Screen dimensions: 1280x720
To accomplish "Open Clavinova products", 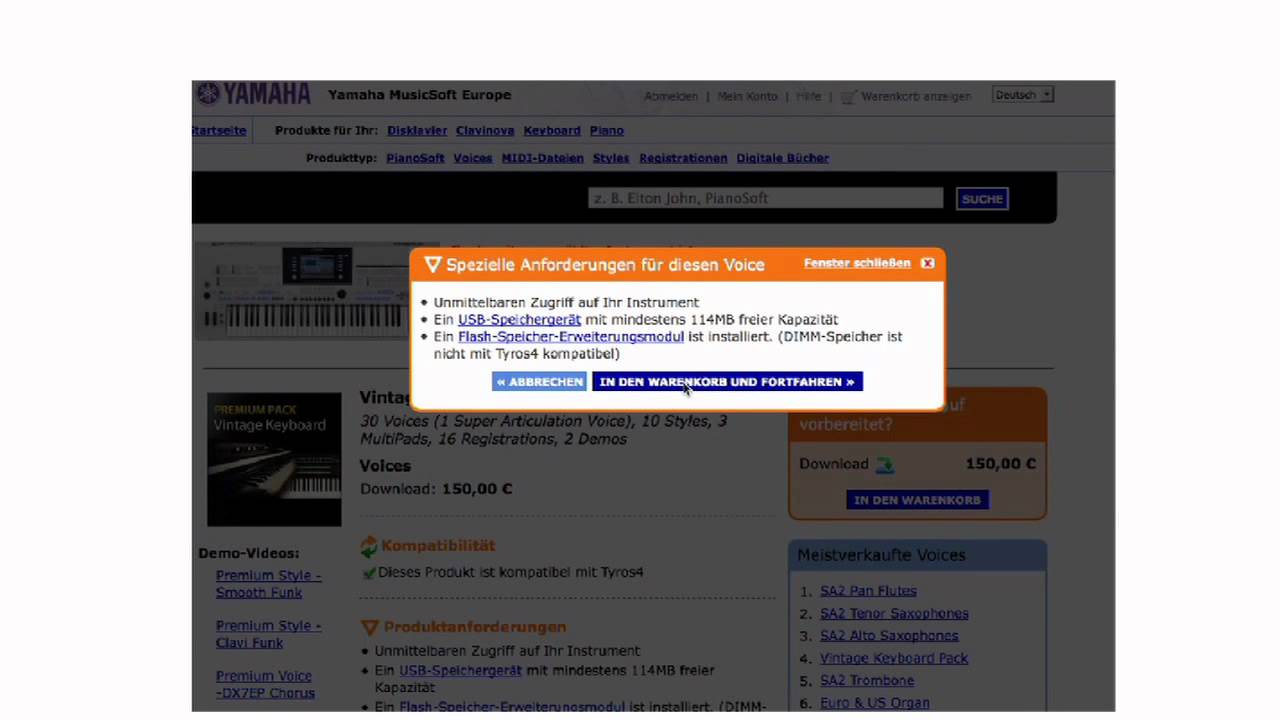I will point(485,130).
